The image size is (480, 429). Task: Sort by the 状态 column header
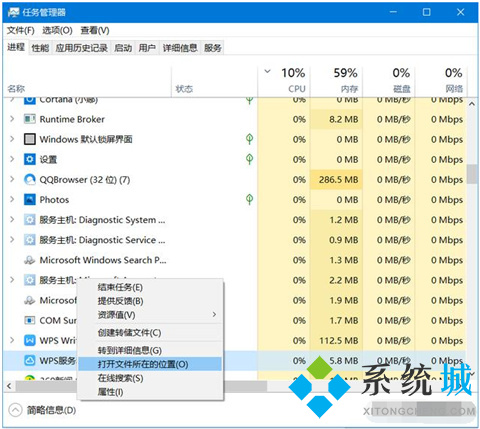(x=215, y=81)
